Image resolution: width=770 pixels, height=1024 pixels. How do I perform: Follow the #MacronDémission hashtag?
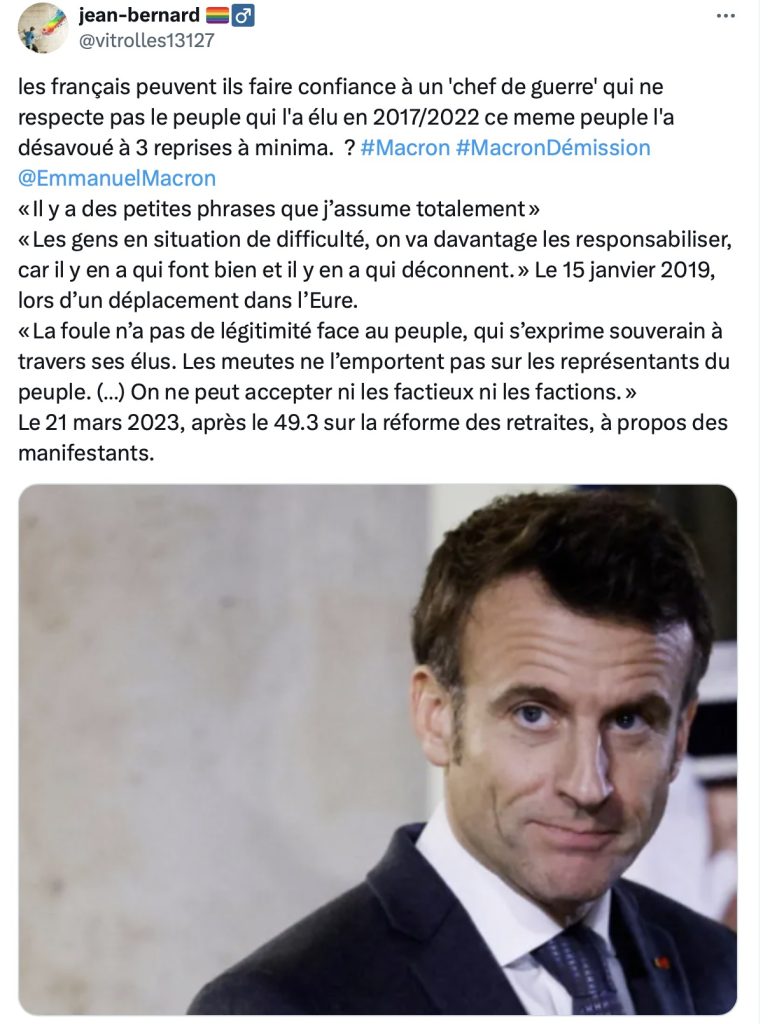coord(553,148)
